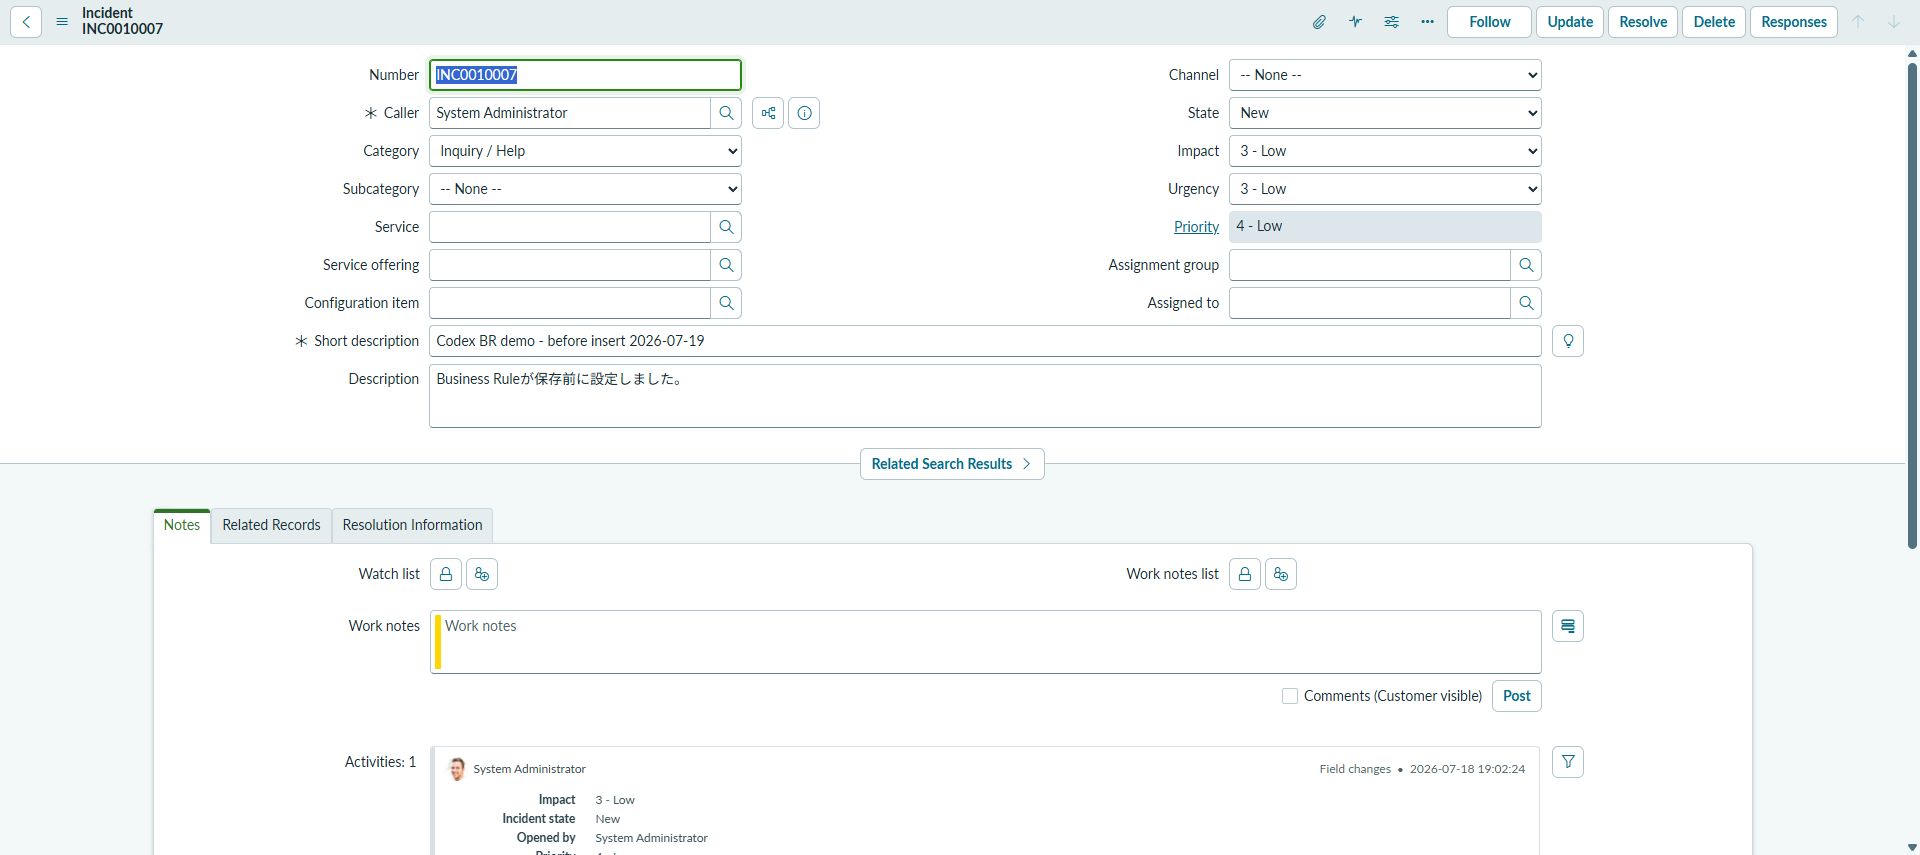Open activity filter funnel icon
1920x855 pixels.
point(1568,762)
